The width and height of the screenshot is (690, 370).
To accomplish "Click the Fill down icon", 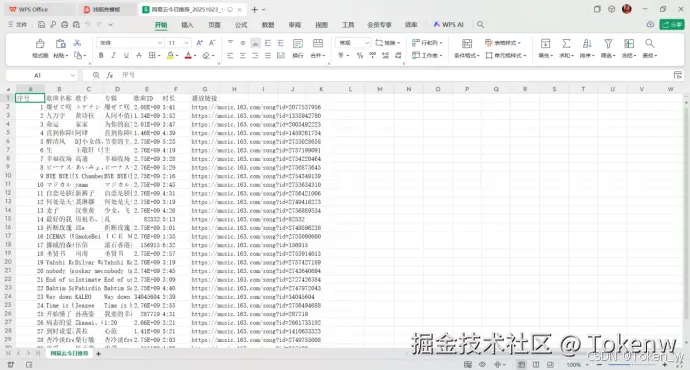I will click(x=545, y=44).
